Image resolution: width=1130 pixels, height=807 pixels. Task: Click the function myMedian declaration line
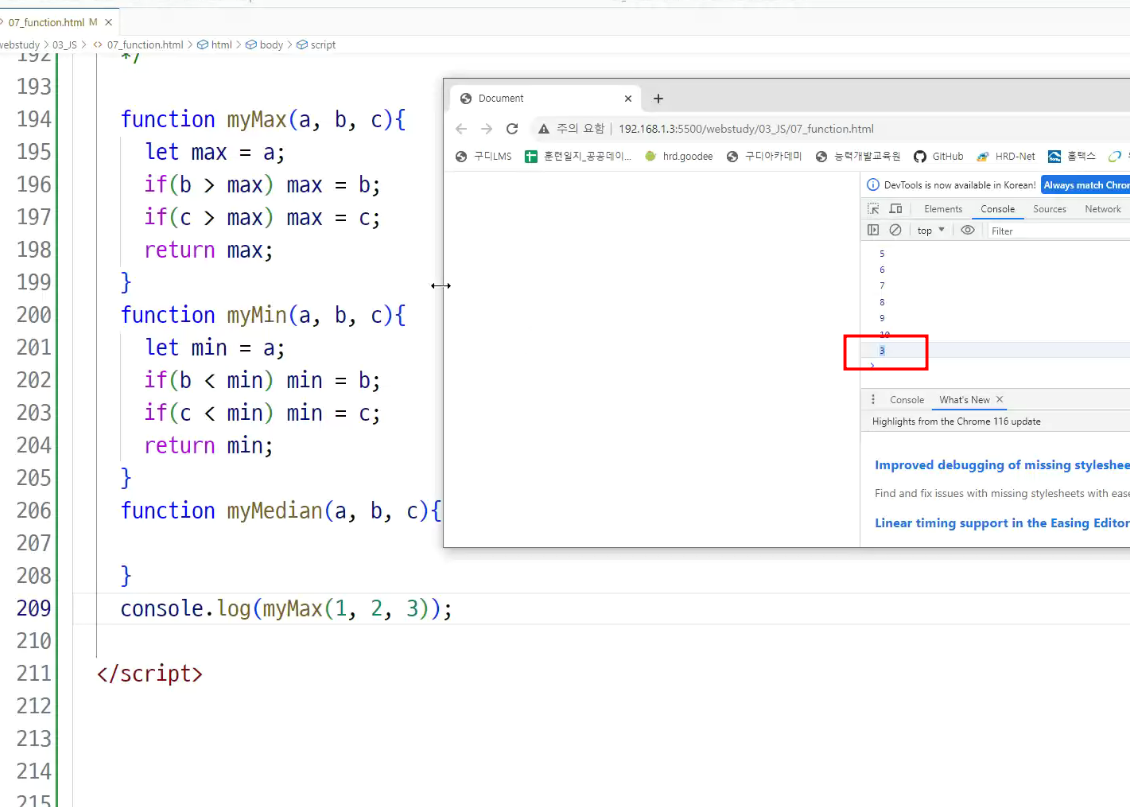281,511
